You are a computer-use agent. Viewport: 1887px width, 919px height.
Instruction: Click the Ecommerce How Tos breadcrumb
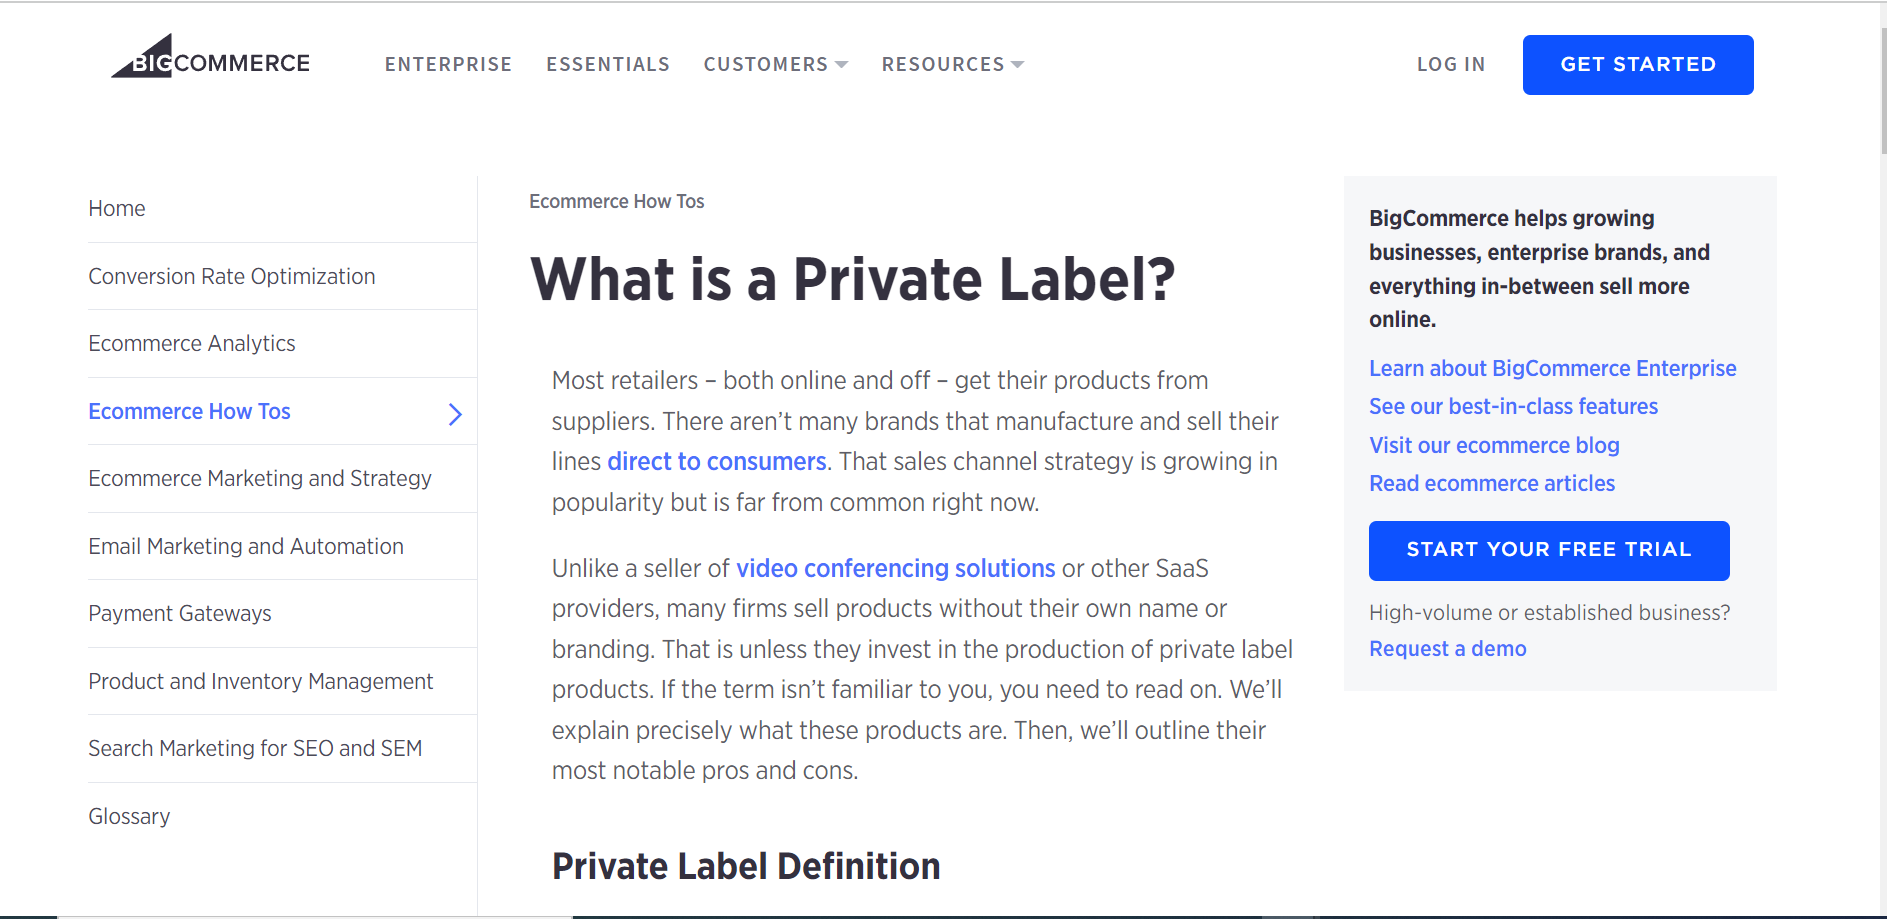click(x=616, y=202)
